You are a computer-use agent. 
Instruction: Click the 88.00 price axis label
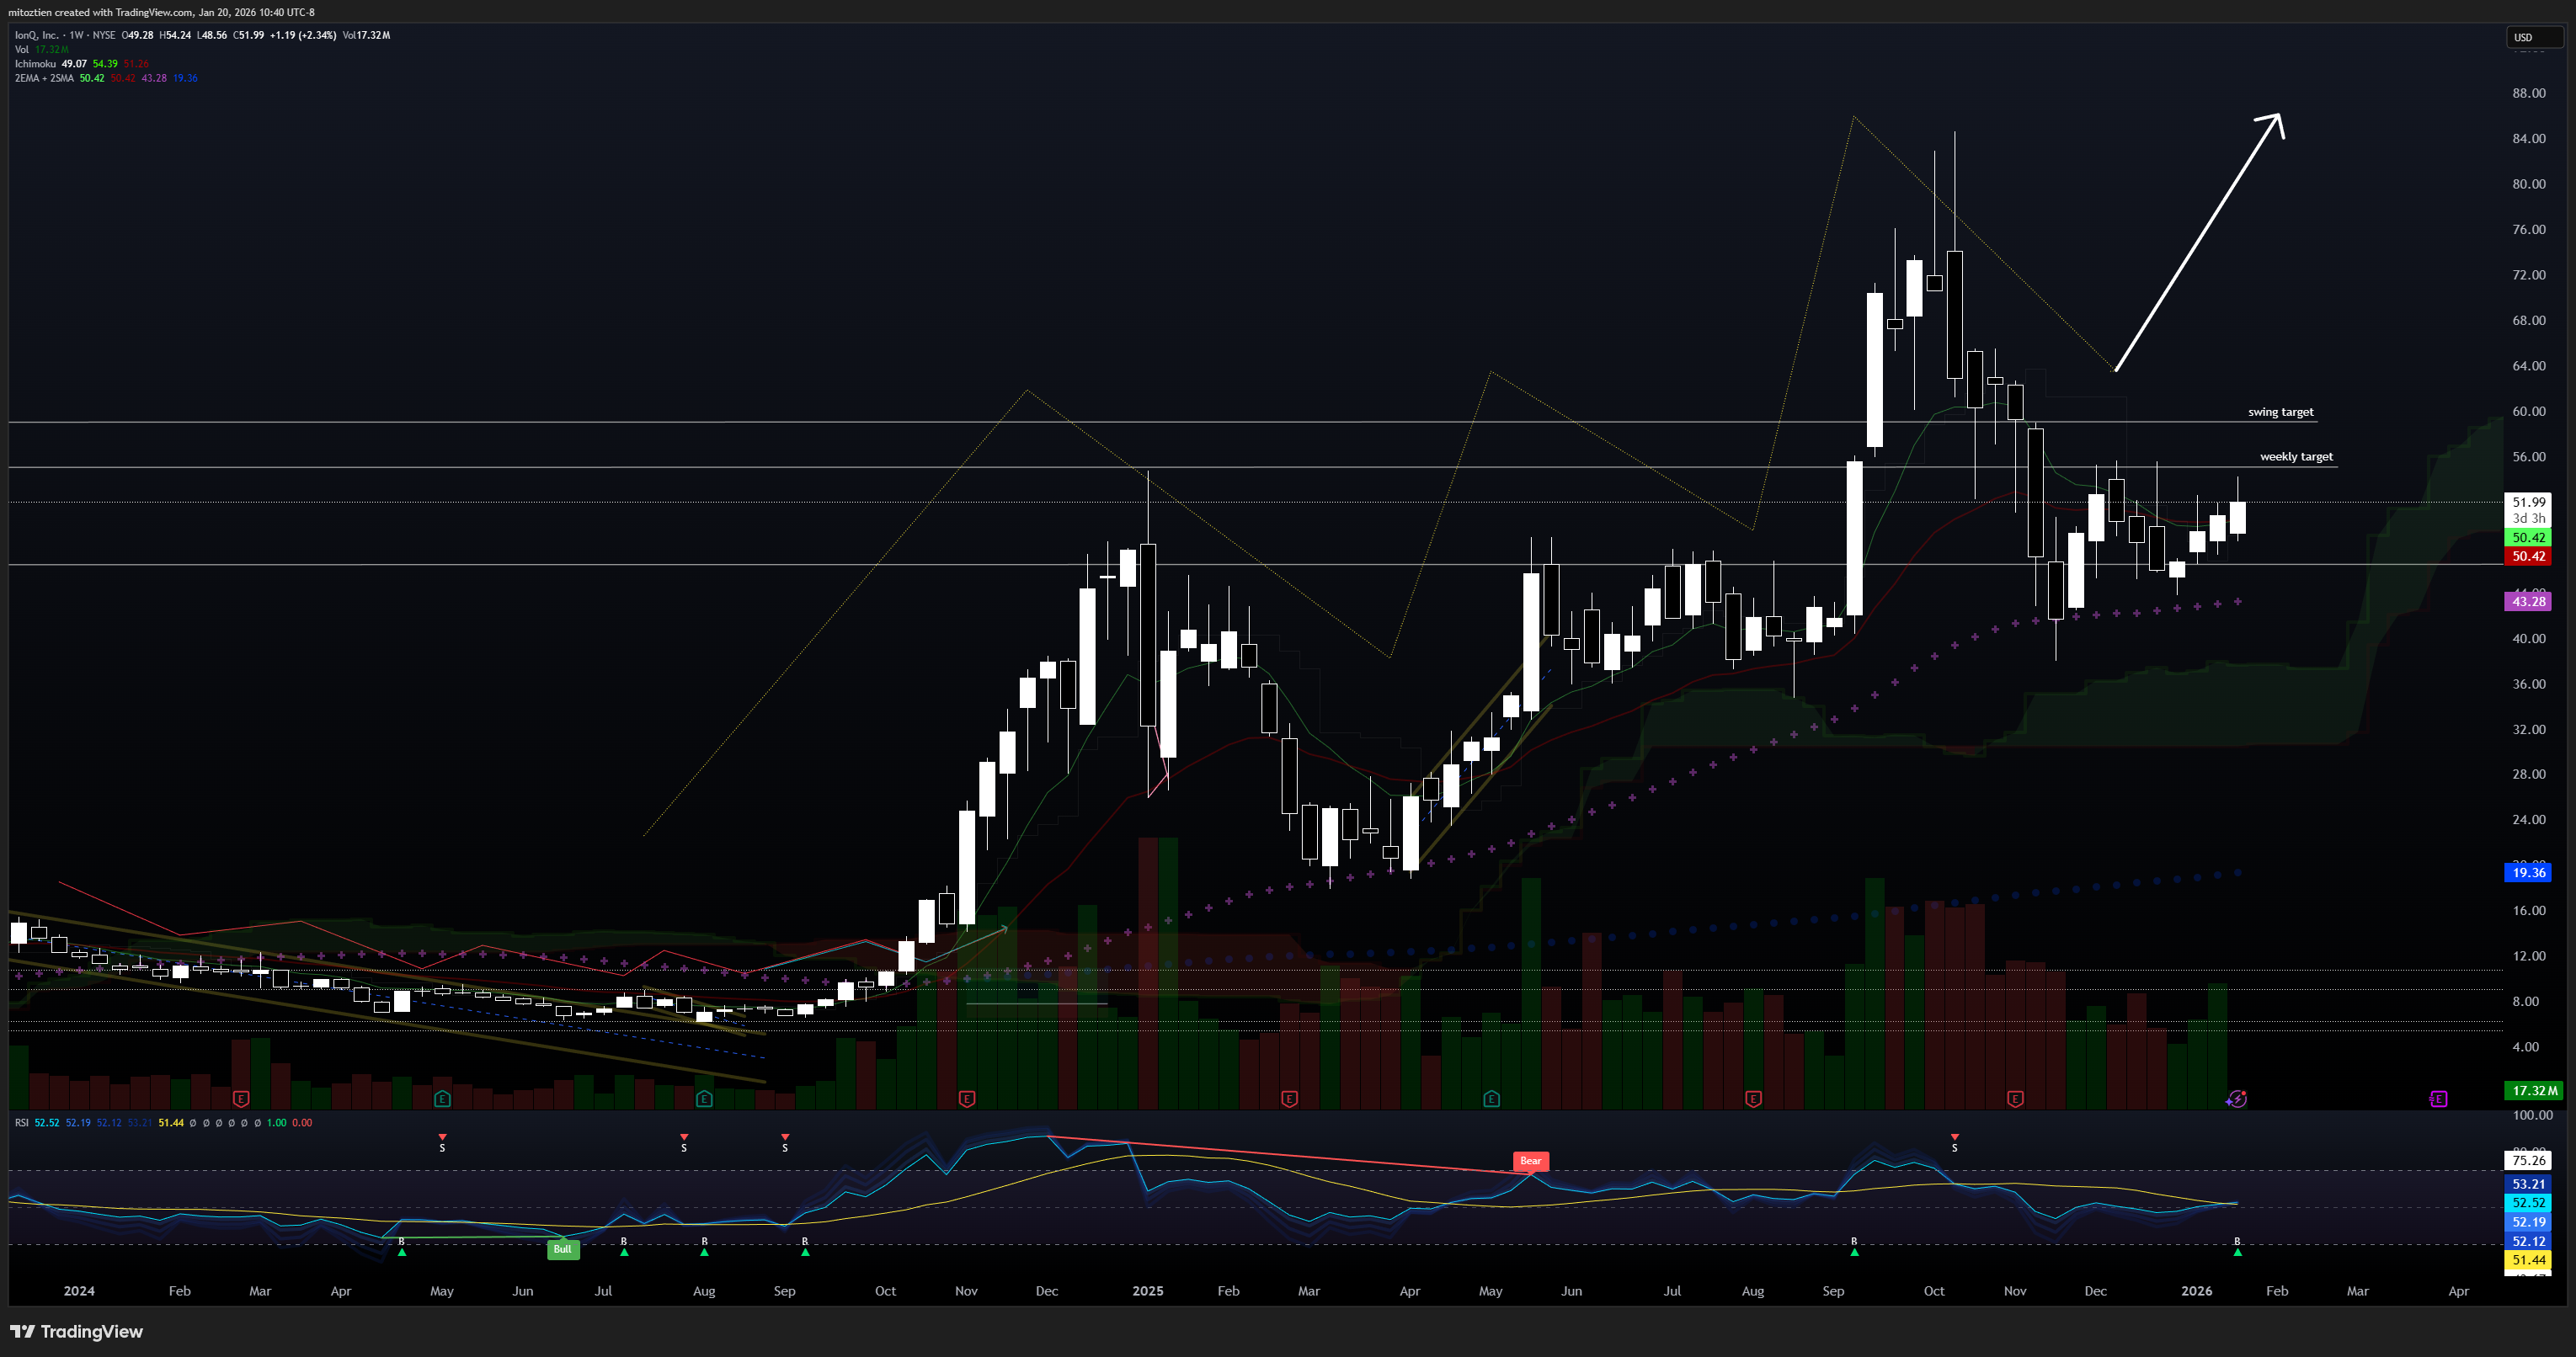coord(2528,93)
